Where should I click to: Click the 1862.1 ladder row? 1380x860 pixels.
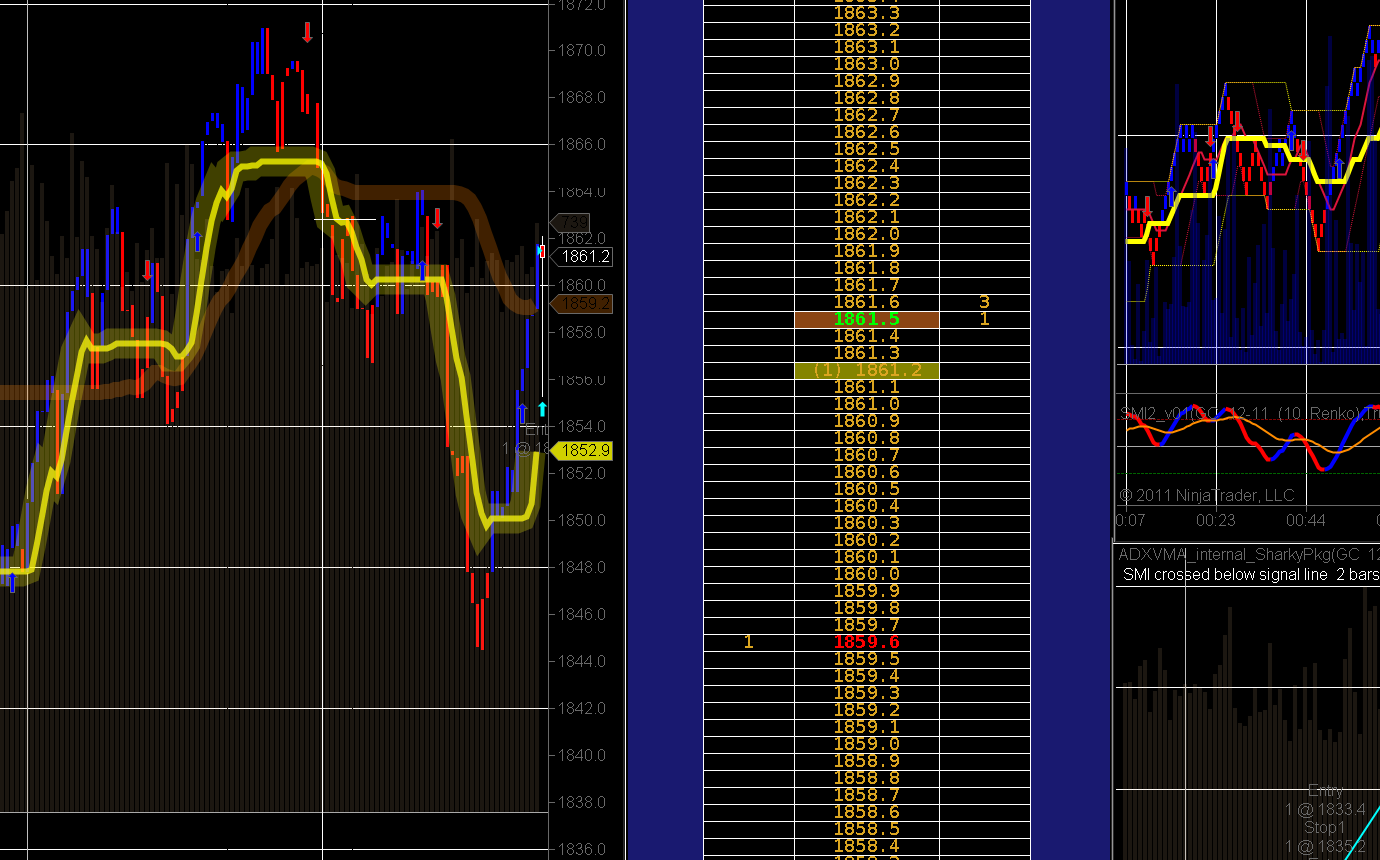click(x=866, y=217)
